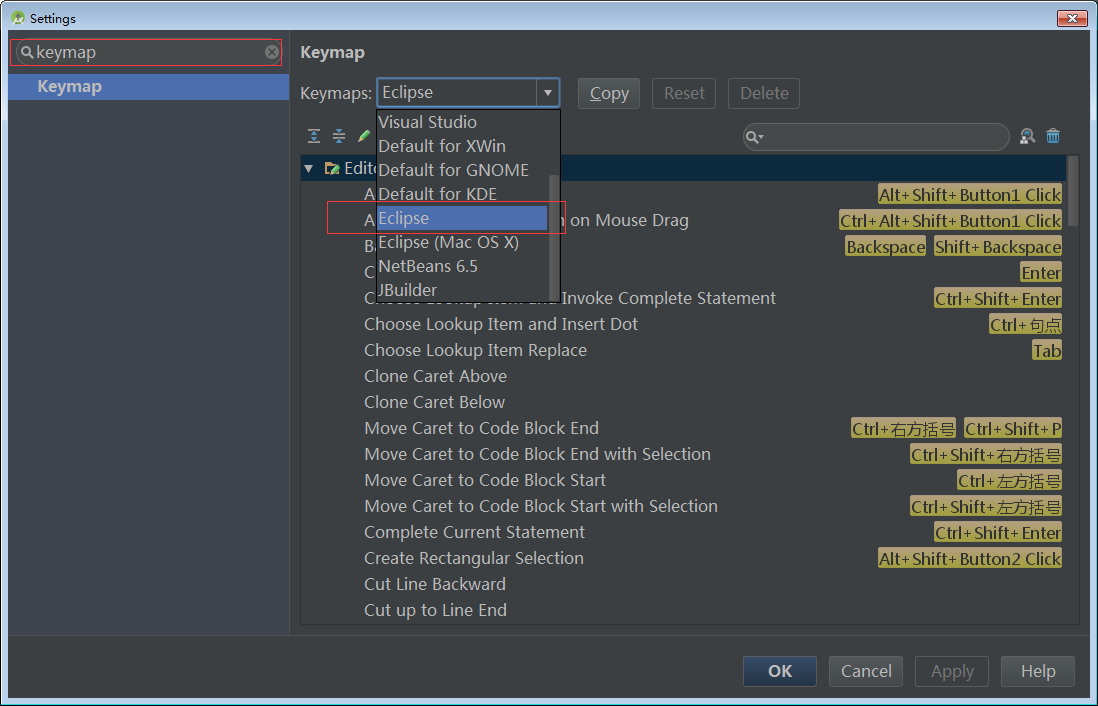Focus the actions filter search field
Screen dimensions: 1098x706
[x=876, y=137]
